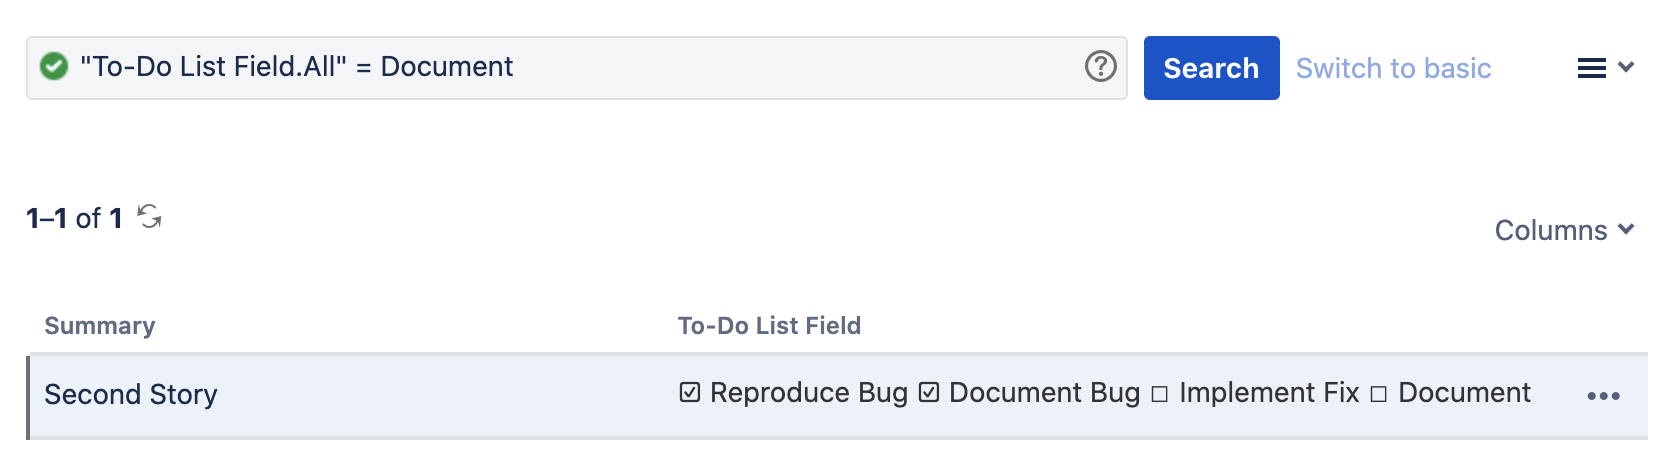The image size is (1666, 462).
Task: Refresh the search results
Action: tap(150, 216)
